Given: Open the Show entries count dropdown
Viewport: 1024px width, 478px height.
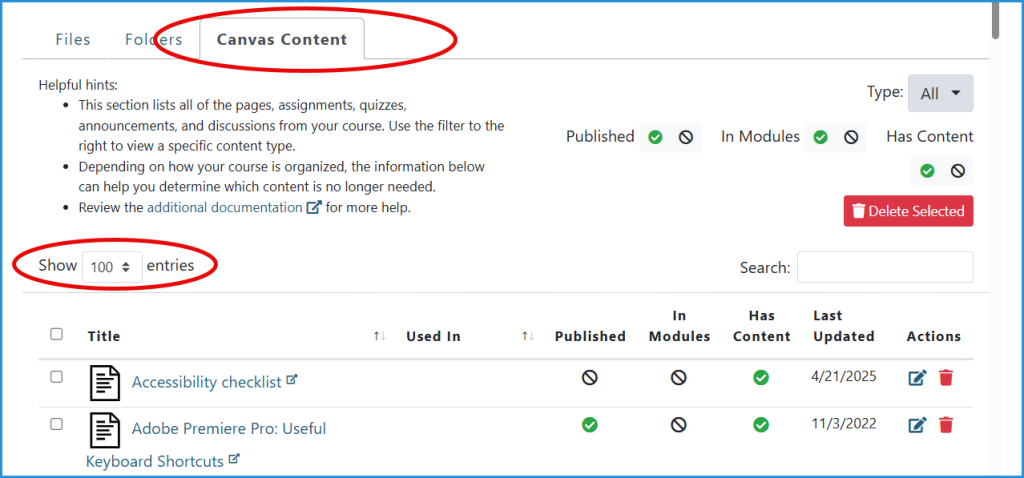Looking at the screenshot, I should [x=110, y=267].
